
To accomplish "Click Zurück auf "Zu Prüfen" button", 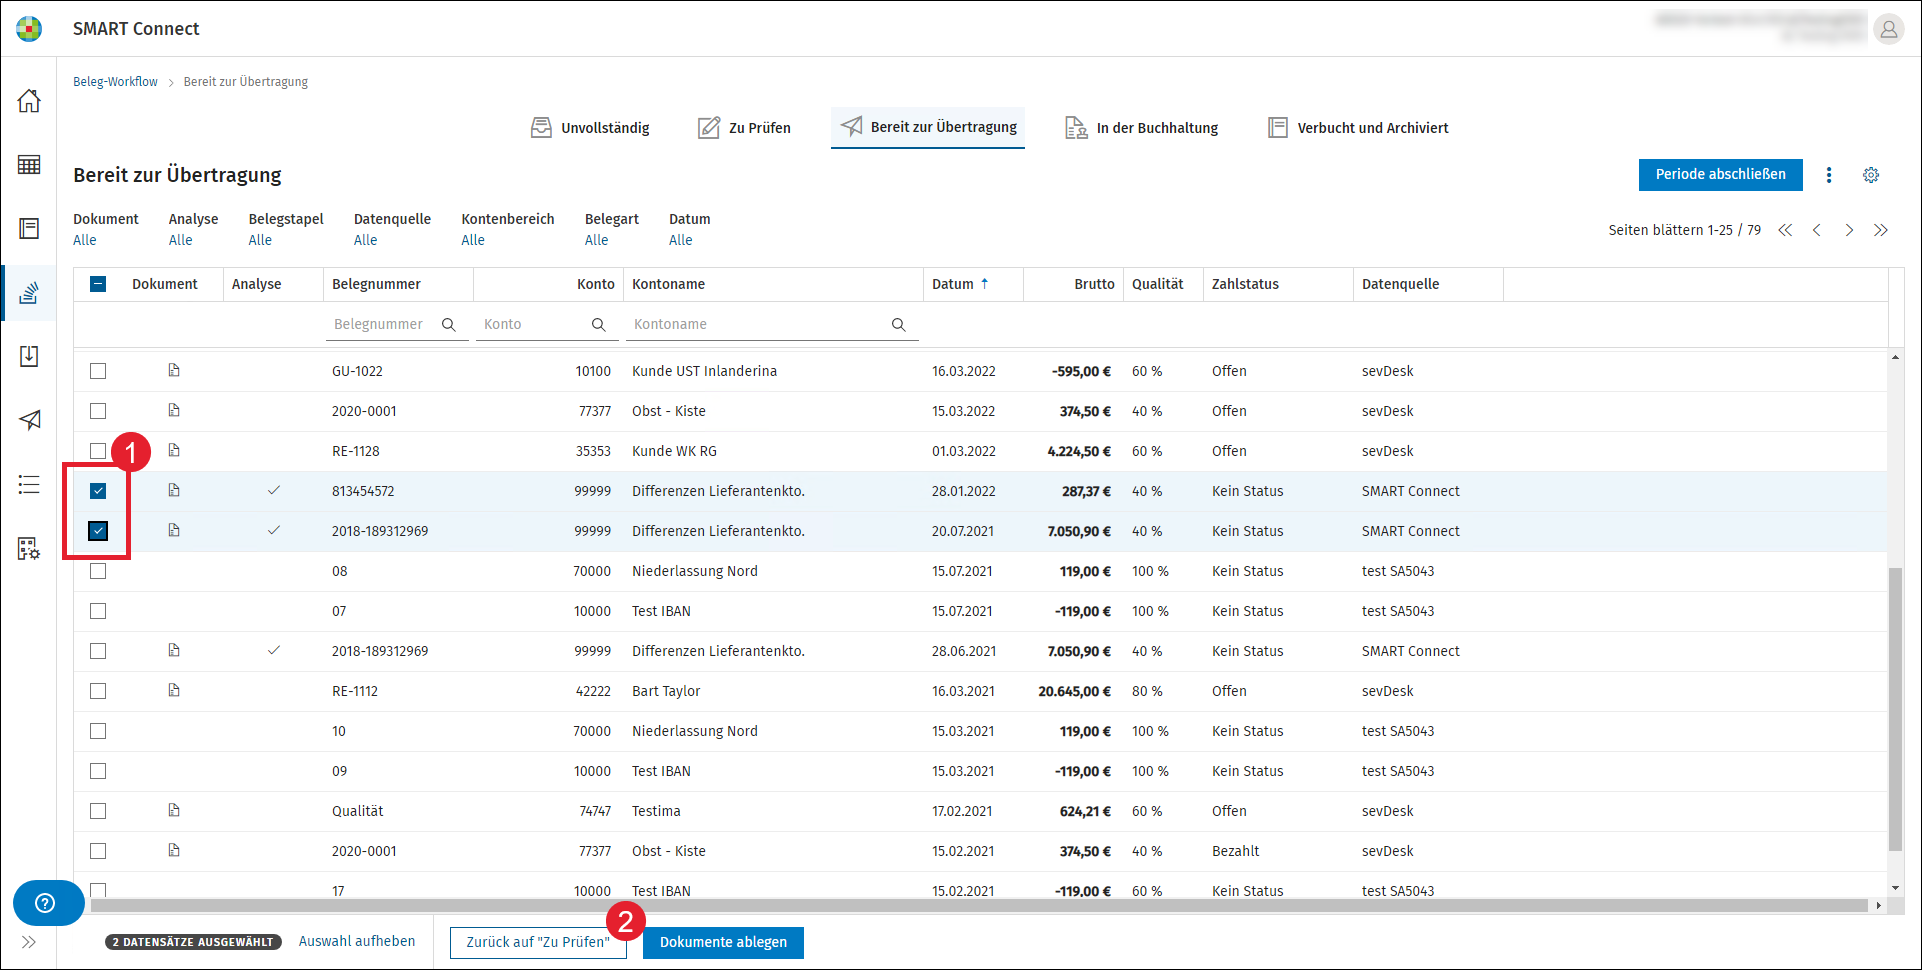I will (538, 942).
